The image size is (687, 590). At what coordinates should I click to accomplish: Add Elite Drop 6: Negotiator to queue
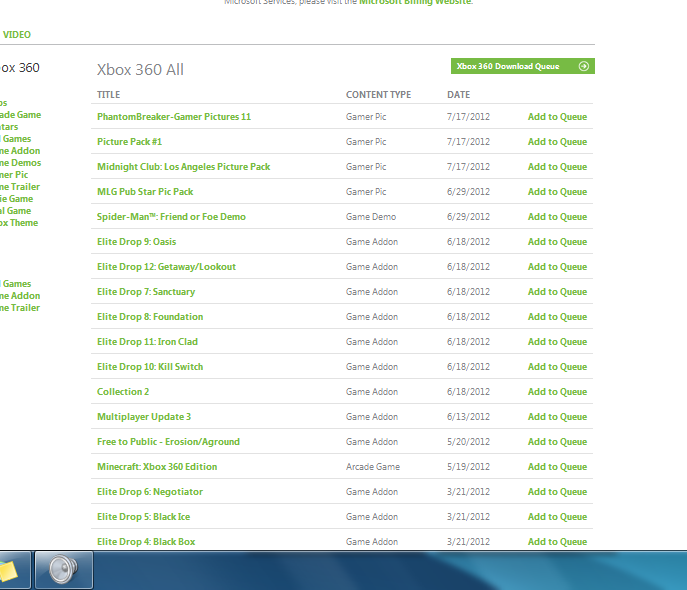(557, 491)
